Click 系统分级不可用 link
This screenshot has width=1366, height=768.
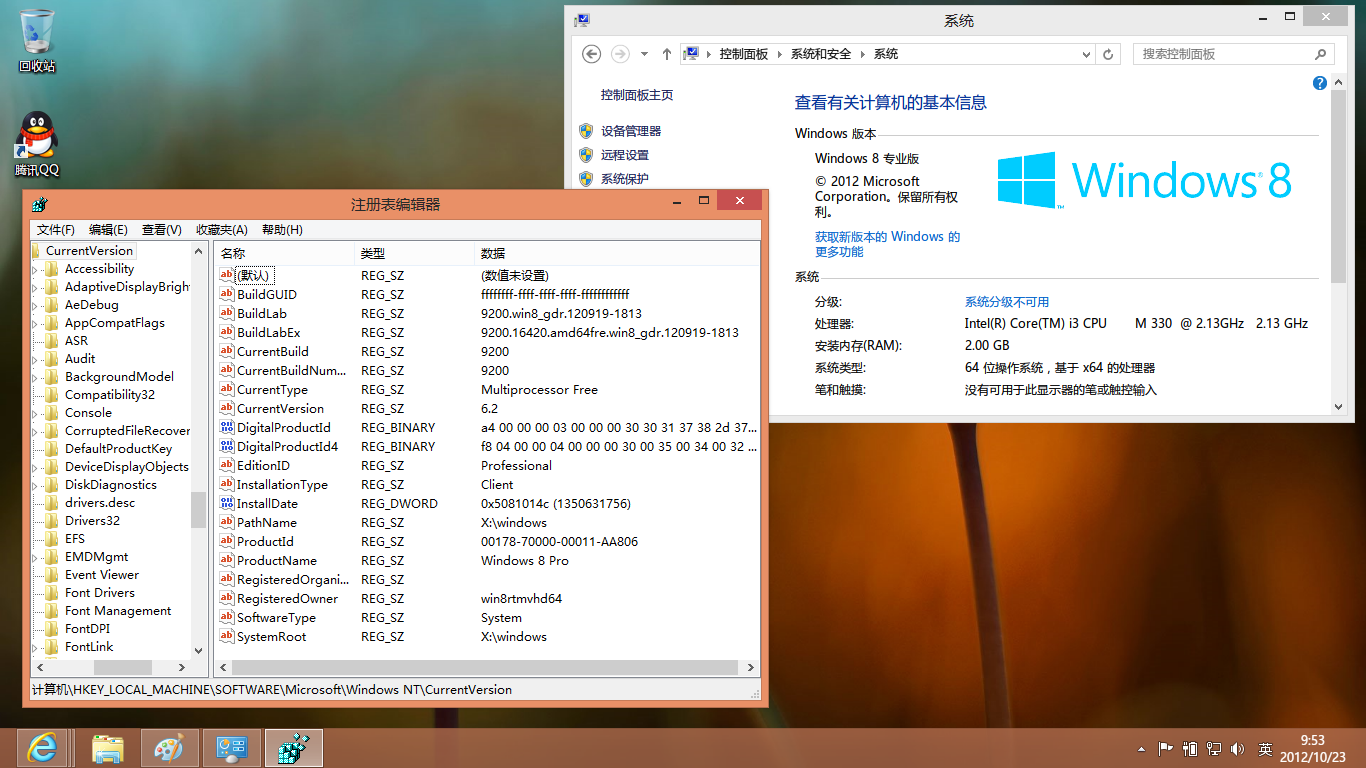pyautogui.click(x=1007, y=302)
